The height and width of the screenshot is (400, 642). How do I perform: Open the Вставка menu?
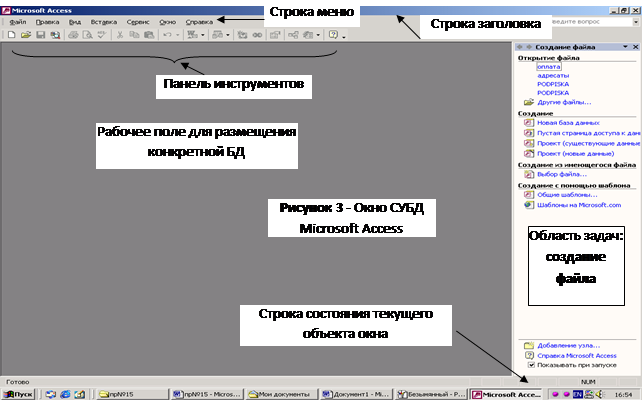click(x=104, y=22)
